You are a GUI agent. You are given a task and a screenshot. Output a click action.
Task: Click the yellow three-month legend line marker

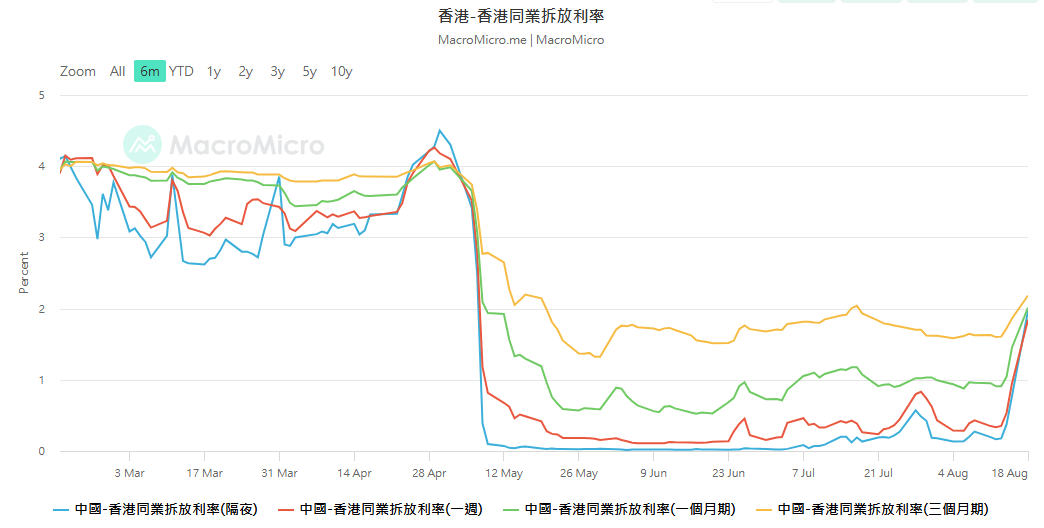764,510
